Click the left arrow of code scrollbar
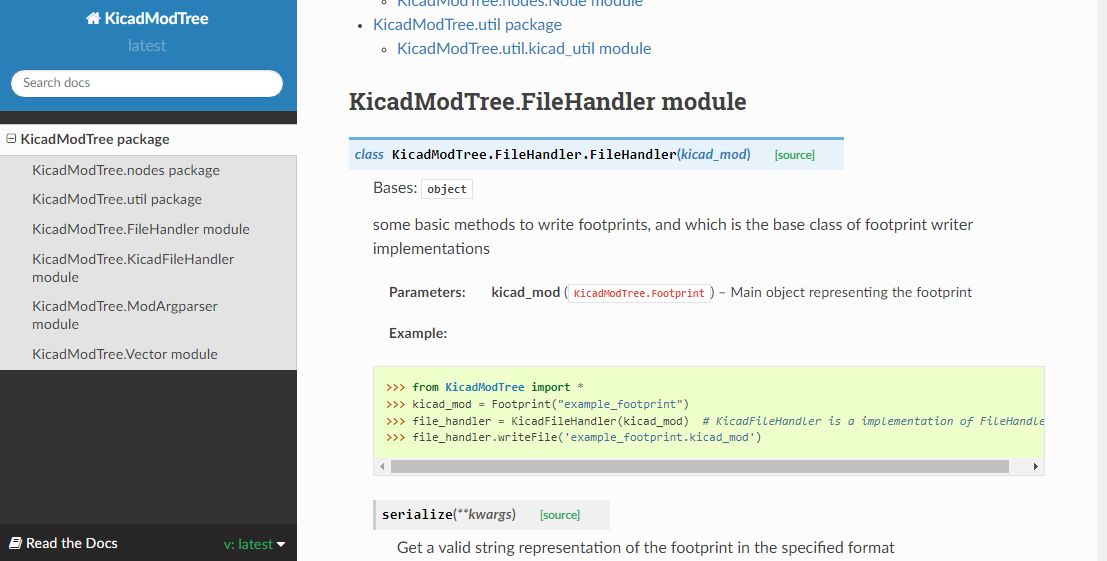 point(382,466)
